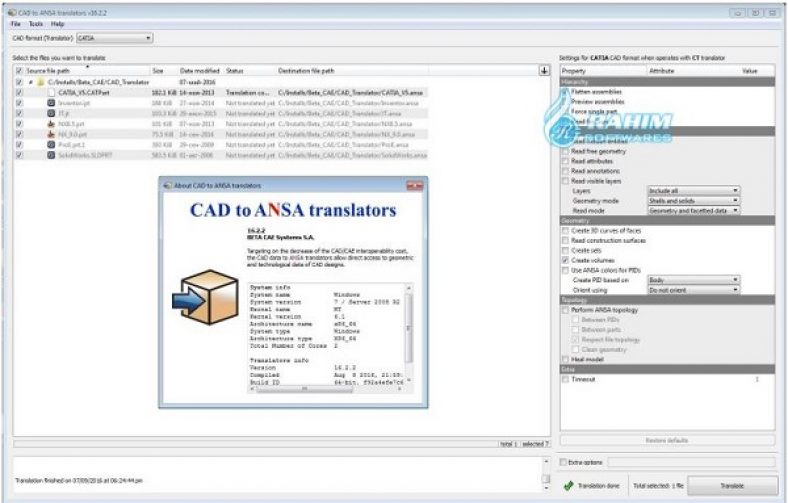Toggle select-all checkbox in Source file path header

tap(19, 71)
